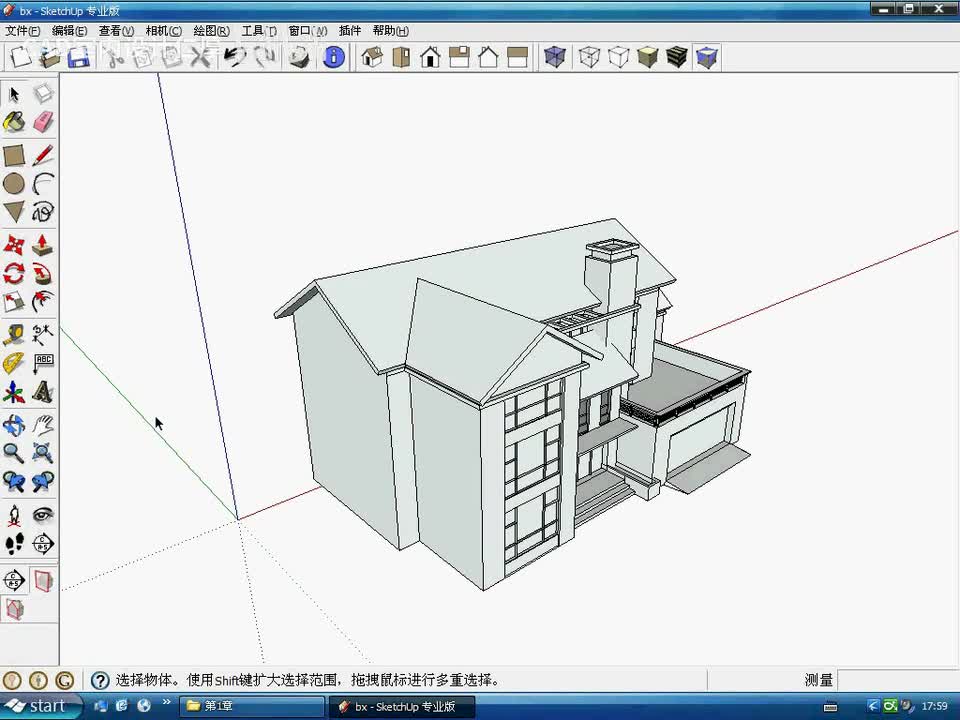Image resolution: width=960 pixels, height=720 pixels.
Task: Toggle section plane display
Action: click(43, 580)
